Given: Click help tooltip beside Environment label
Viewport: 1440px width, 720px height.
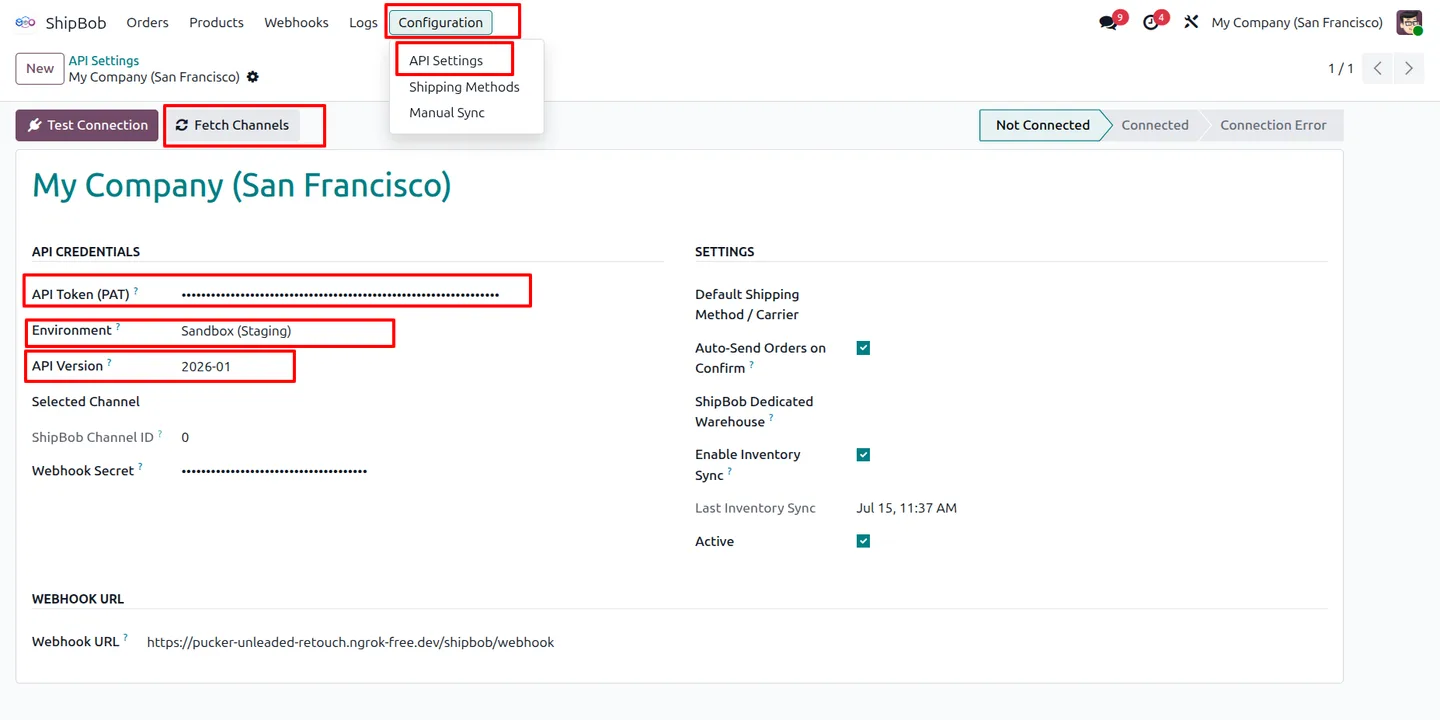Looking at the screenshot, I should (x=118, y=327).
